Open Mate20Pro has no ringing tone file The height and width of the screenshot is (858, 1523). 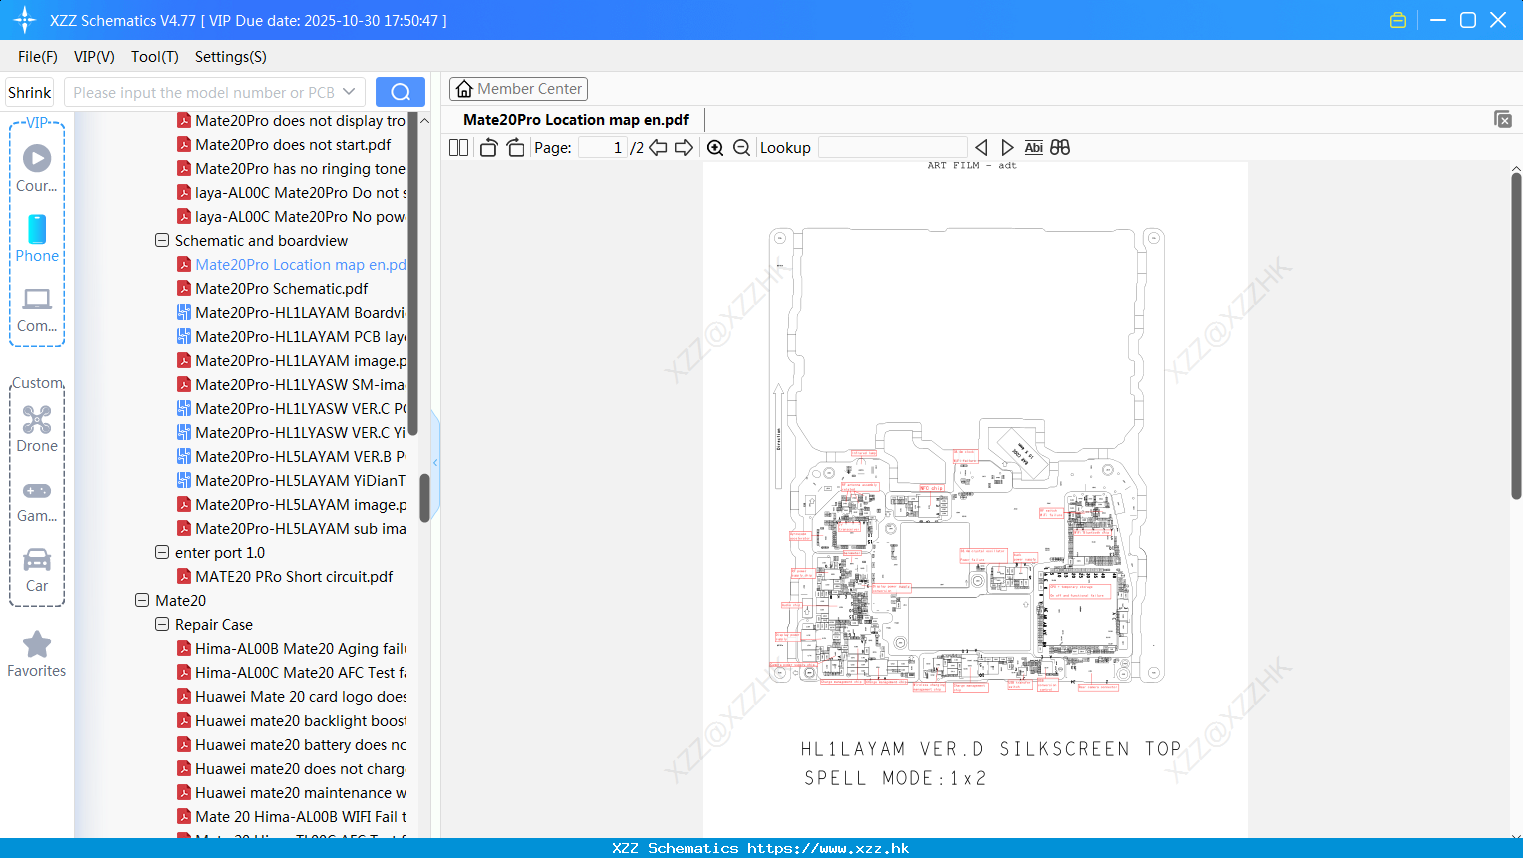292,169
